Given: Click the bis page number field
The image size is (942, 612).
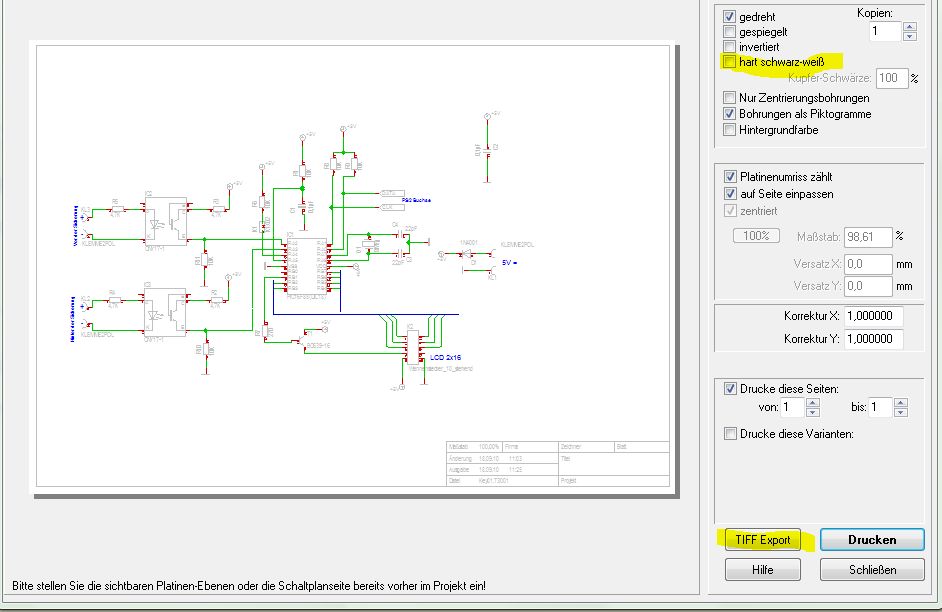Looking at the screenshot, I should 881,407.
